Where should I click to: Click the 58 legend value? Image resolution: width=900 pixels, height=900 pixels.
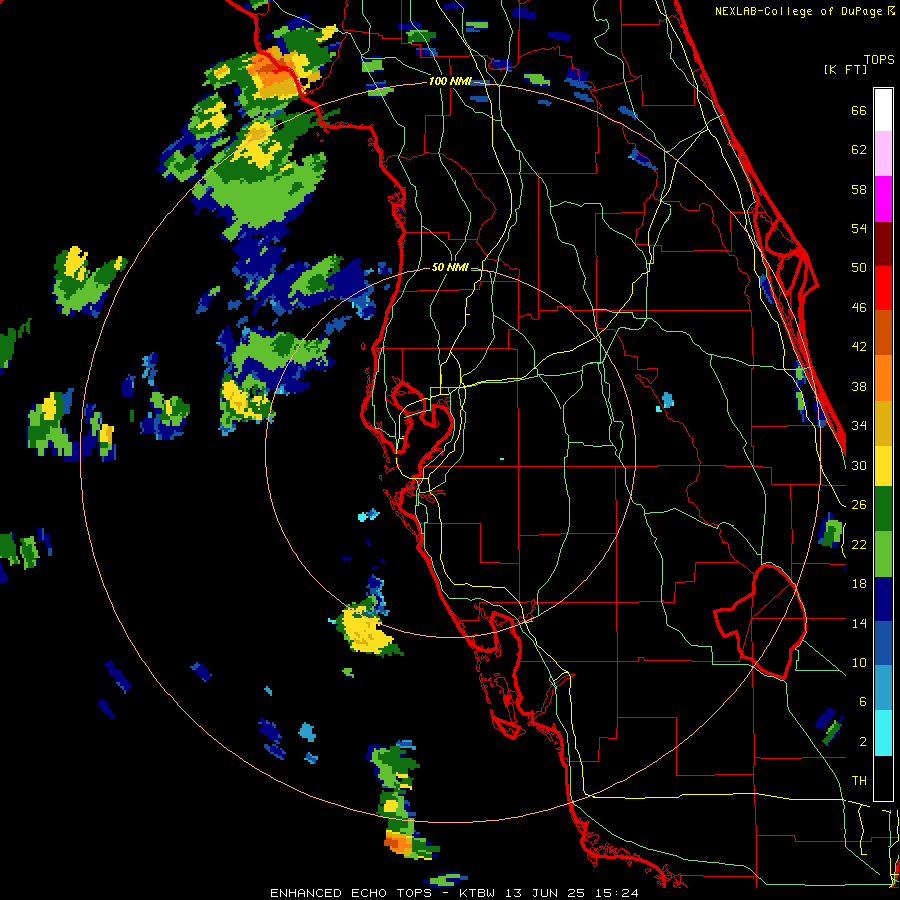(x=859, y=189)
